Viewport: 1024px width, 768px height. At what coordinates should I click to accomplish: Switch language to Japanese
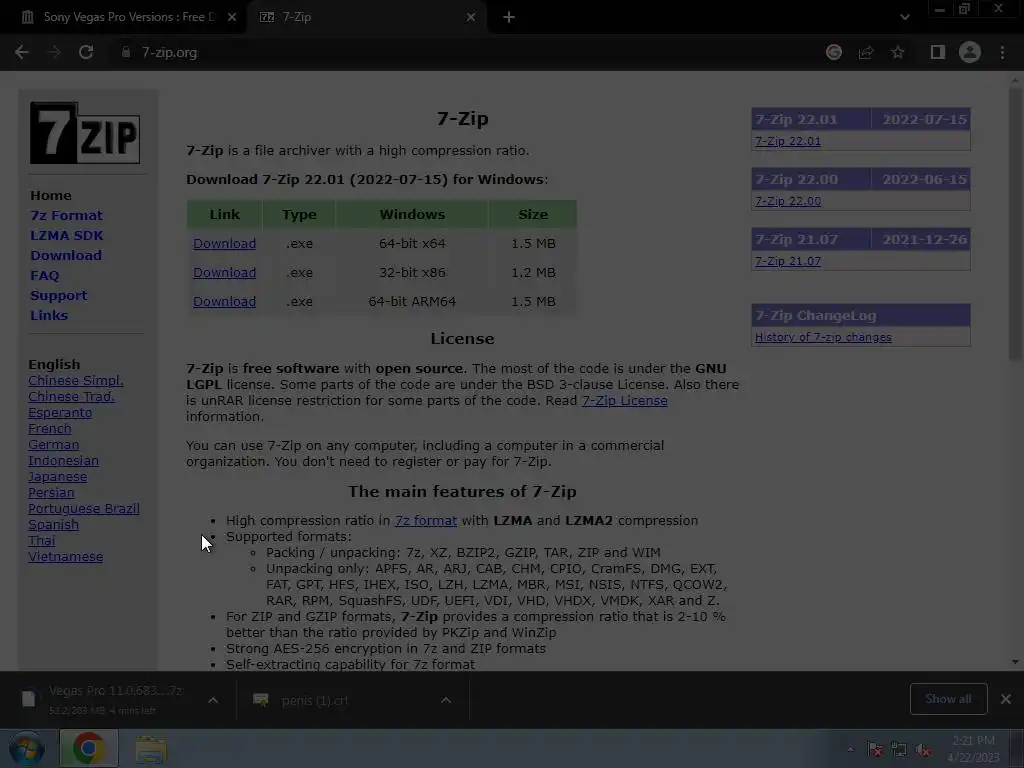point(57,477)
